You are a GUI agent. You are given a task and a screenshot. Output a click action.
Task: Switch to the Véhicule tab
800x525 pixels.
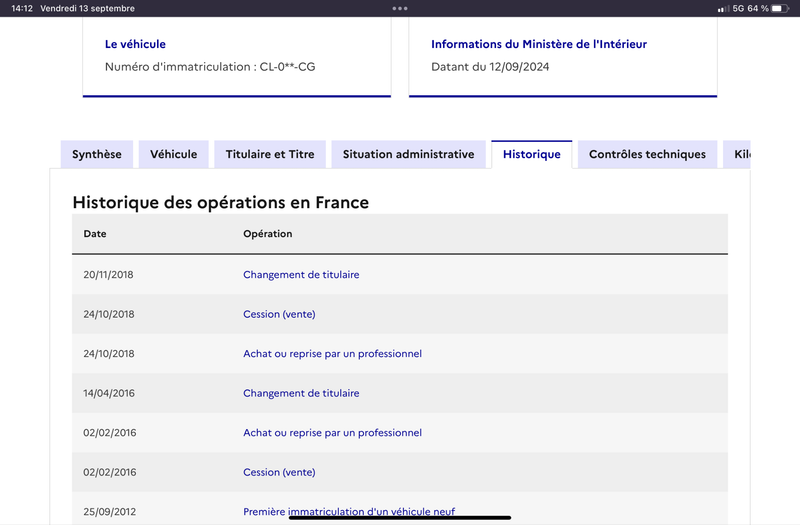[x=173, y=154]
